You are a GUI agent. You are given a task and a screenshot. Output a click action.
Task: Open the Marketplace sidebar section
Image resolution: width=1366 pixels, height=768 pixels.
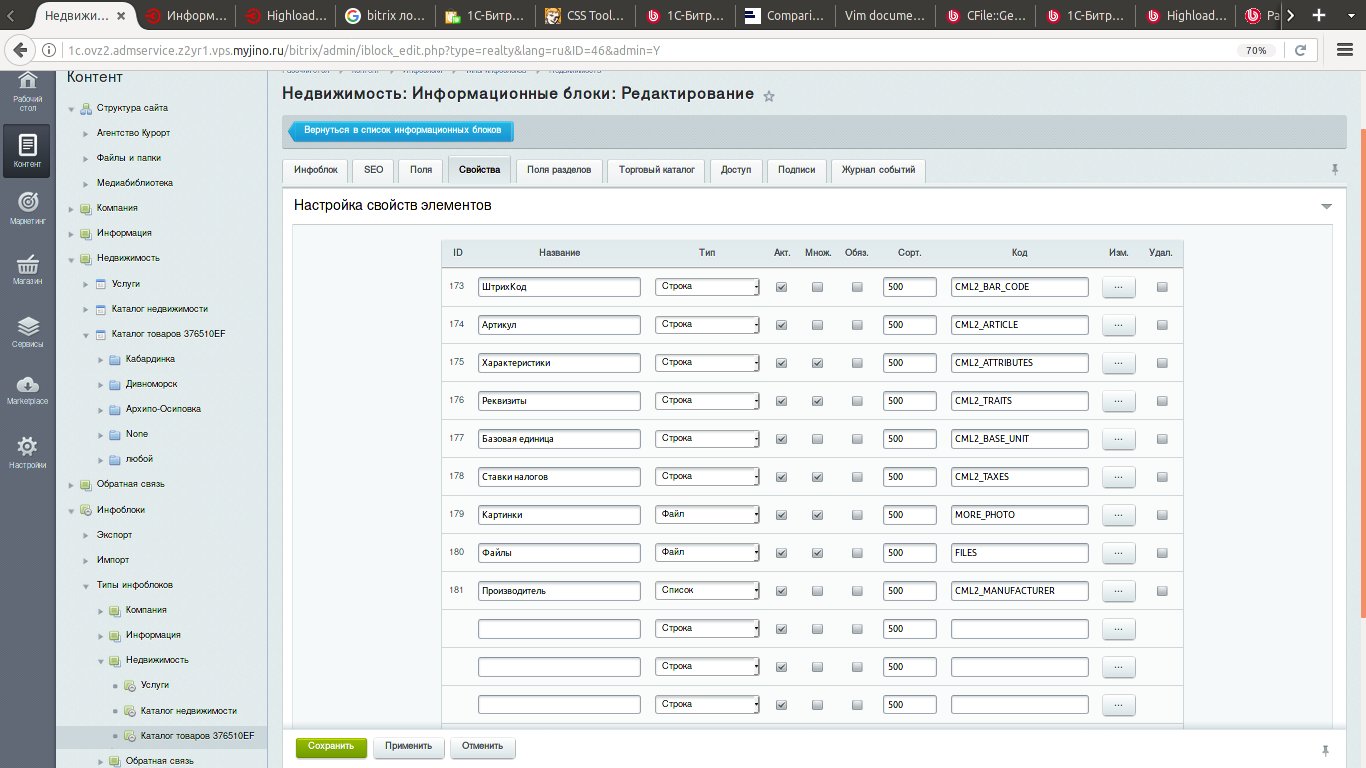coord(28,391)
